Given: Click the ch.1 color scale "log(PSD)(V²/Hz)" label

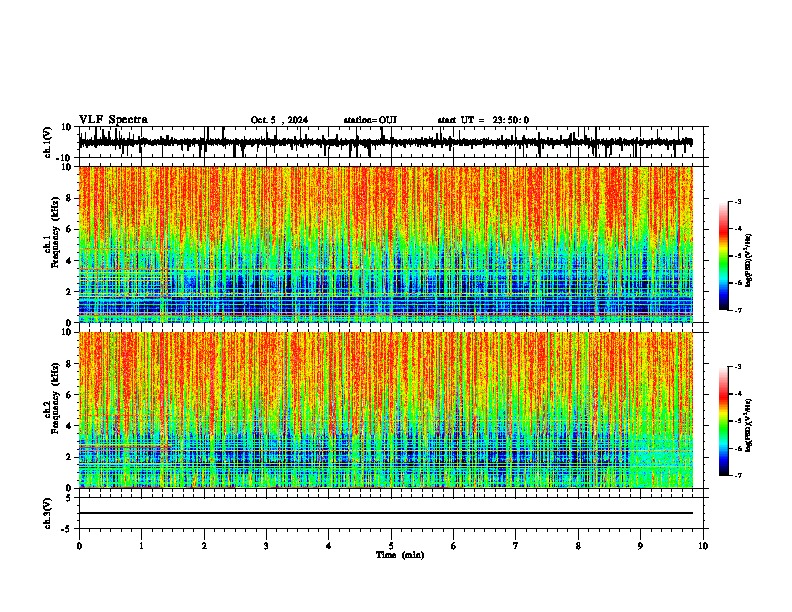Looking at the screenshot, I should click(749, 261).
